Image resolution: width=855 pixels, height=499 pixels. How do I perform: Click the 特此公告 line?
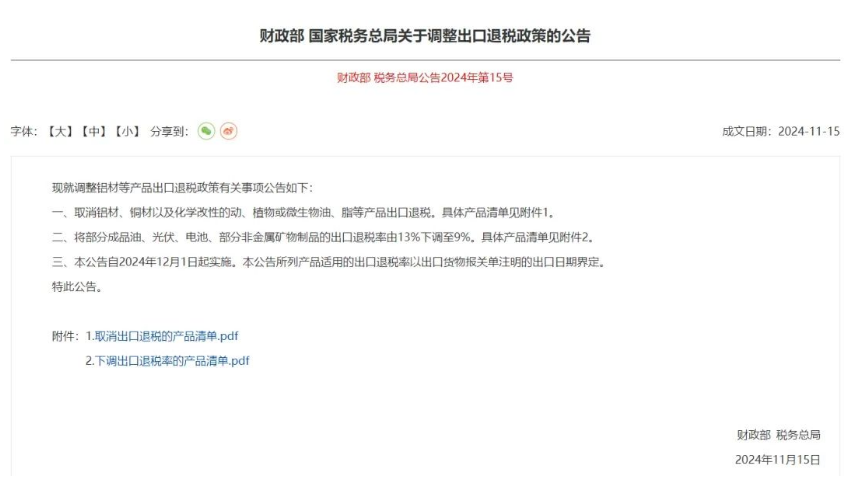tap(77, 287)
